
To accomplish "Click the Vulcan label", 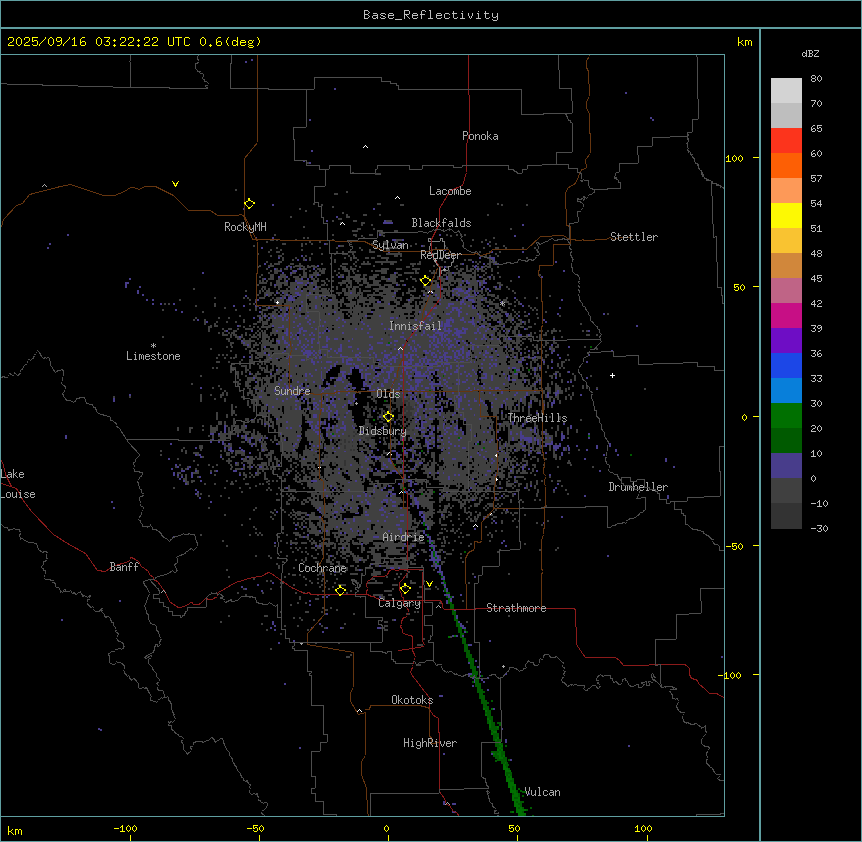I will 542,792.
